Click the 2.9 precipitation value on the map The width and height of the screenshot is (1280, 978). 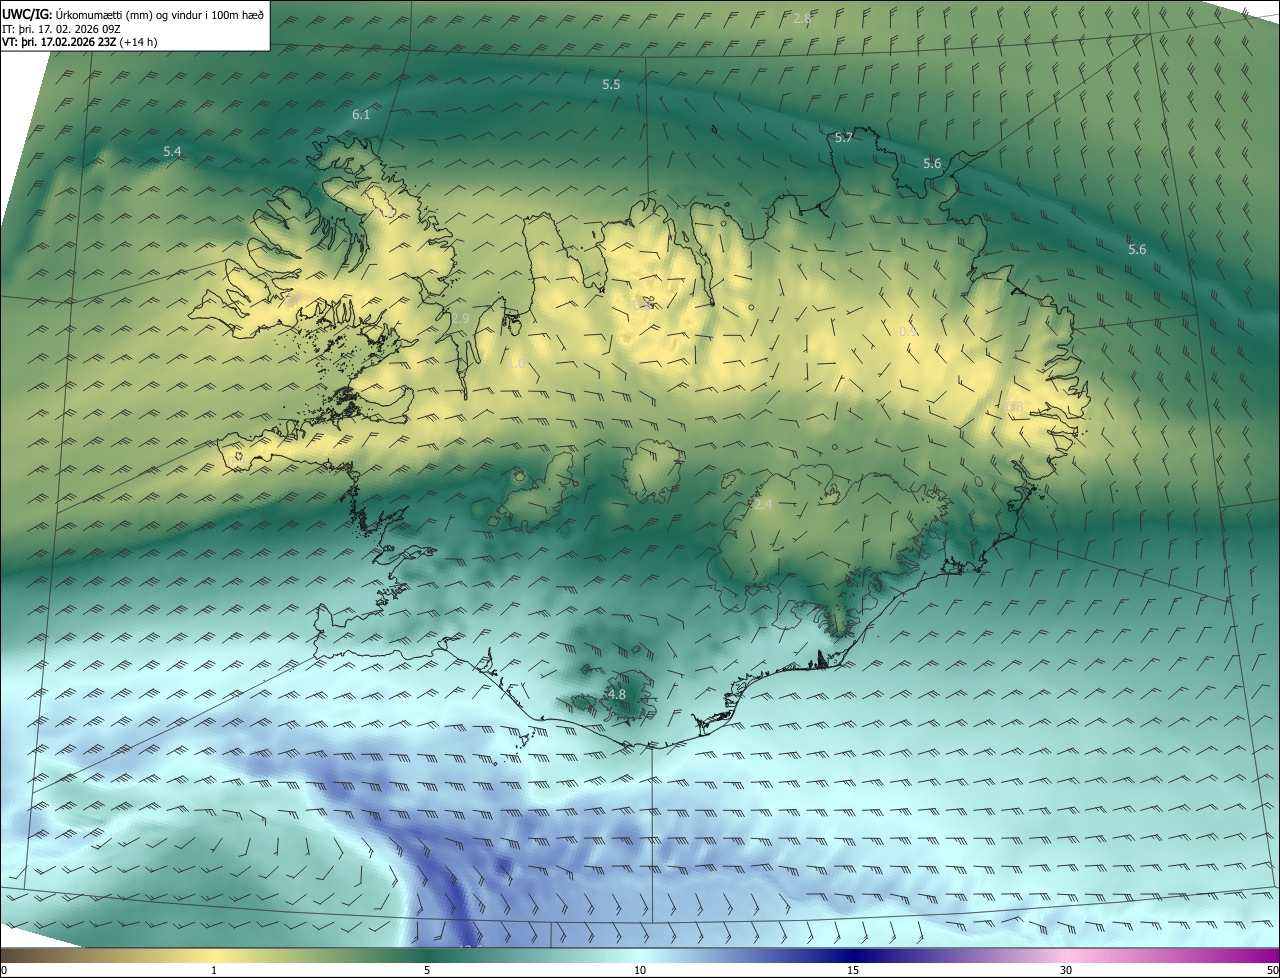tap(459, 318)
